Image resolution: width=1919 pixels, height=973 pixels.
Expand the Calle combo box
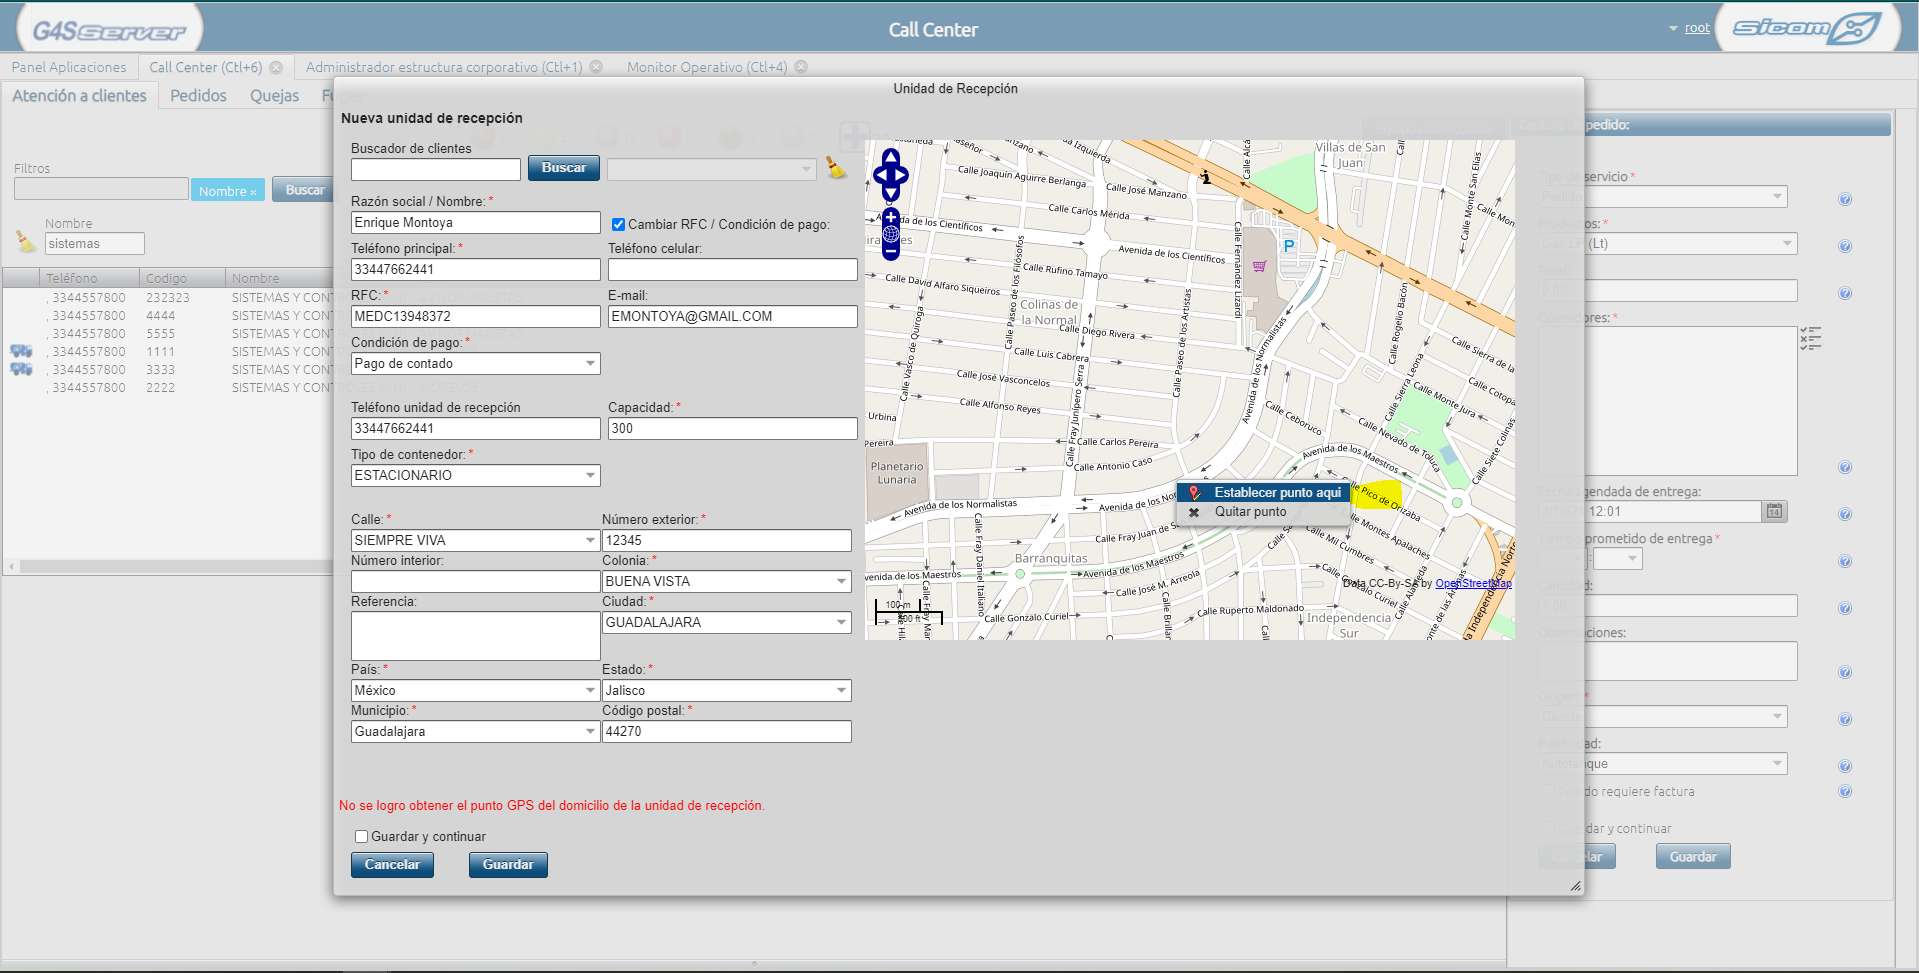pos(590,541)
